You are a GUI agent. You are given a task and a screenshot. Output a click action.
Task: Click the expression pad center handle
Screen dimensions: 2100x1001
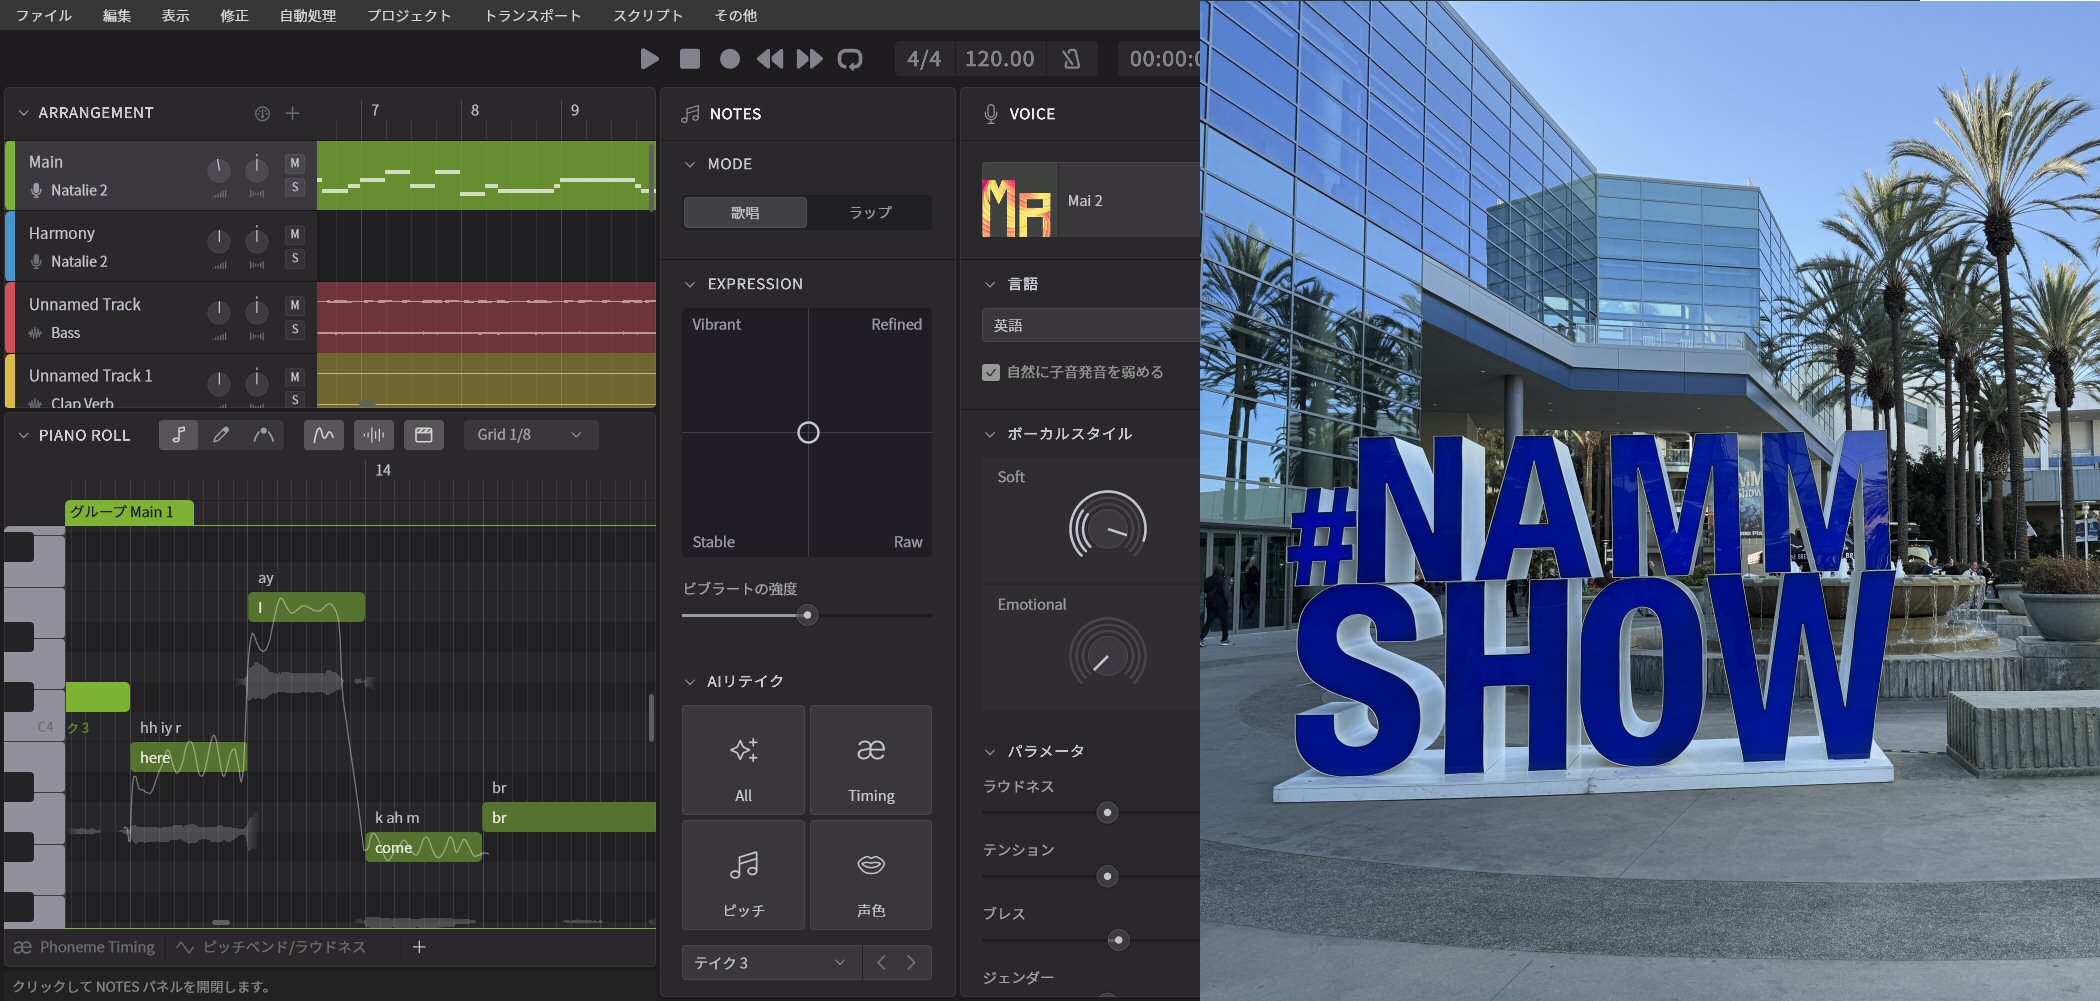(808, 433)
